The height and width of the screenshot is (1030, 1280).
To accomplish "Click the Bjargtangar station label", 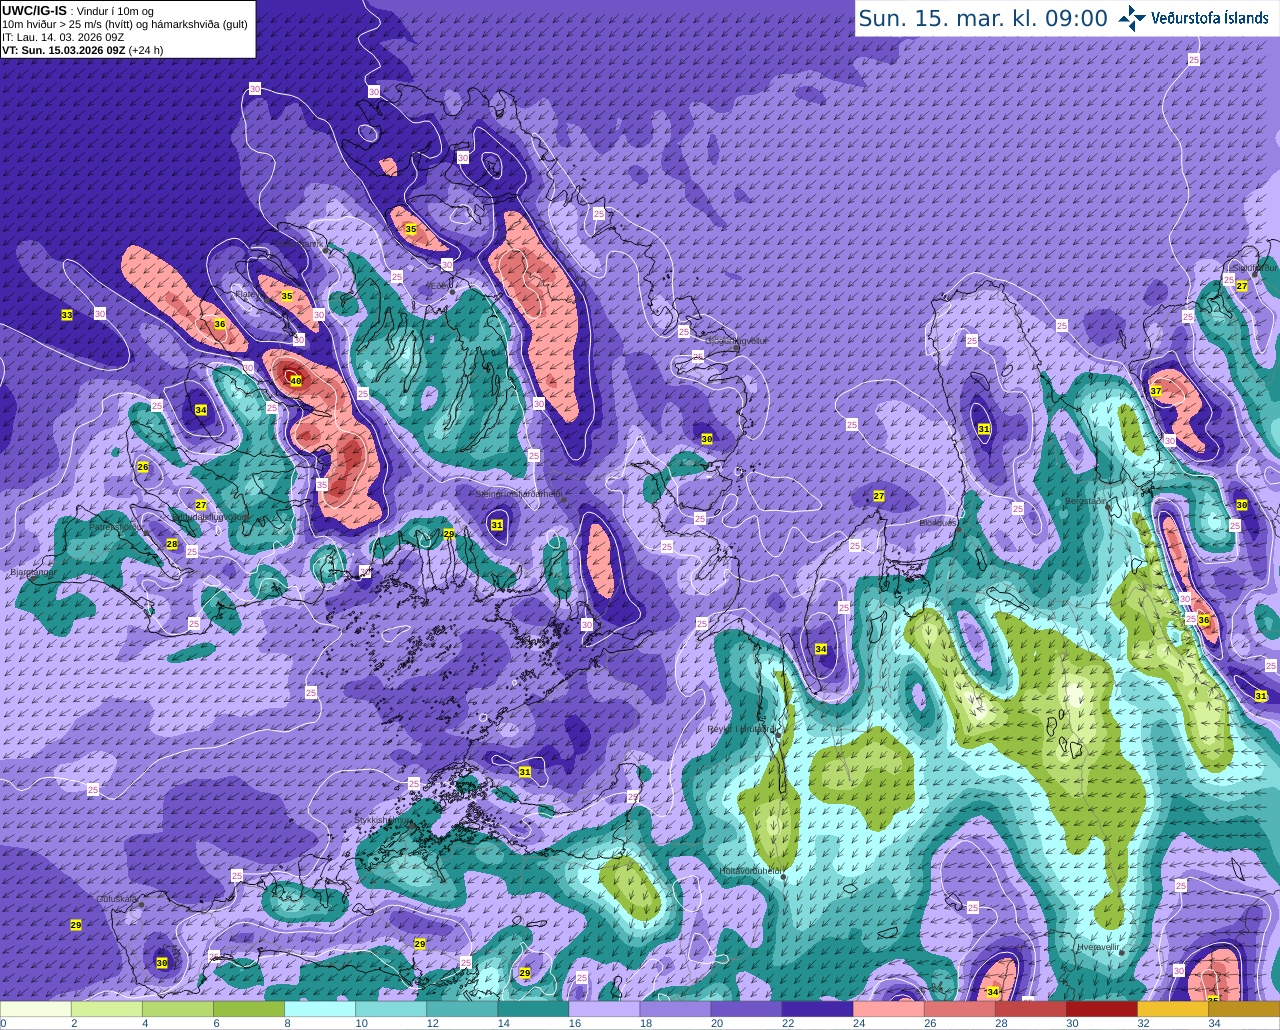I will [31, 573].
